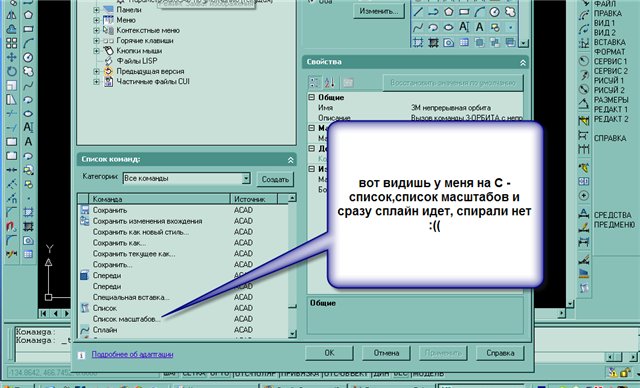
Task: Toggle alphabetical sorting in Свойства panel
Action: click(x=329, y=82)
